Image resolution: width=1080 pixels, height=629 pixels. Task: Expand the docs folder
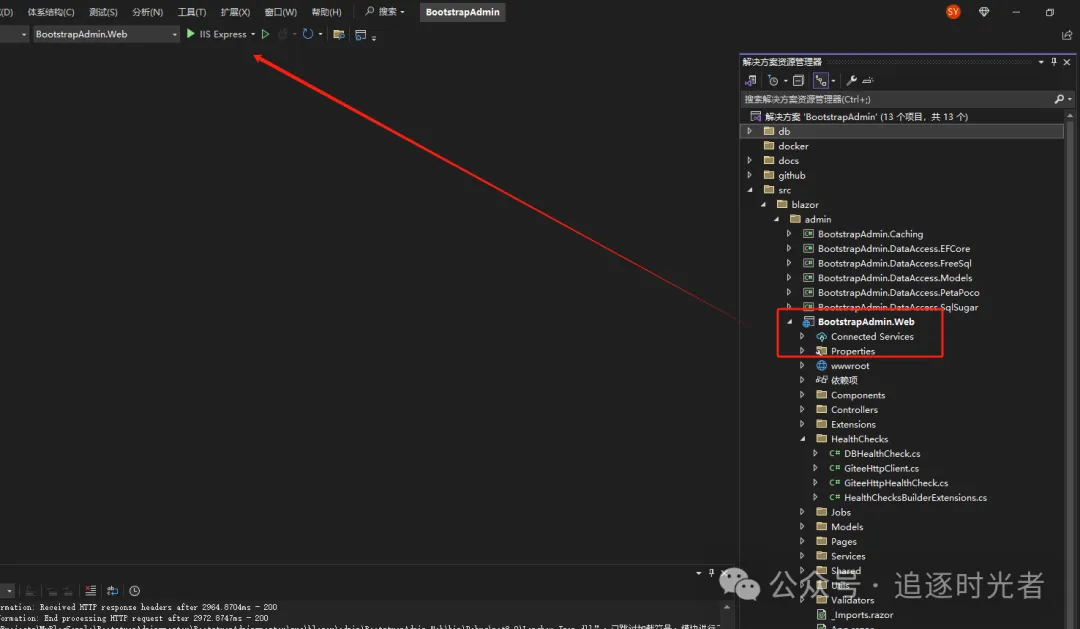pos(749,161)
